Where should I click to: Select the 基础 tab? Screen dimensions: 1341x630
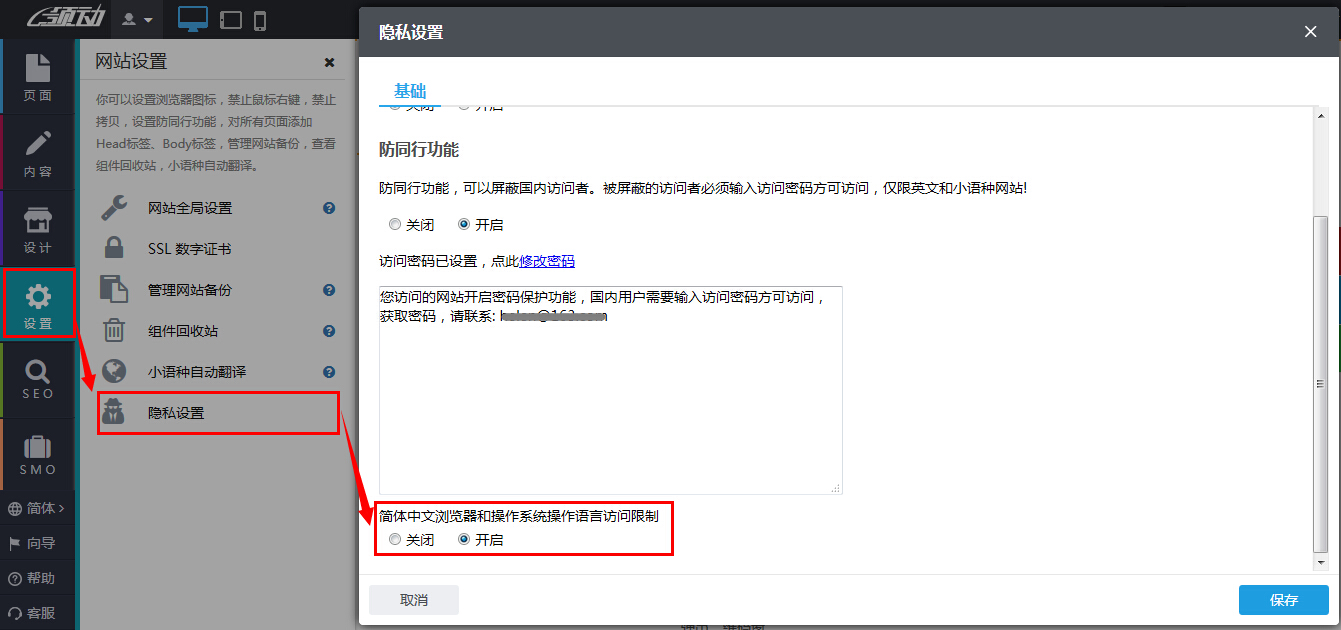[410, 91]
